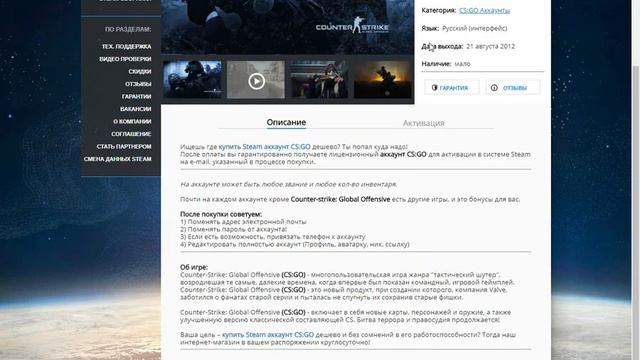Switch to the Описание tab

(x=286, y=122)
